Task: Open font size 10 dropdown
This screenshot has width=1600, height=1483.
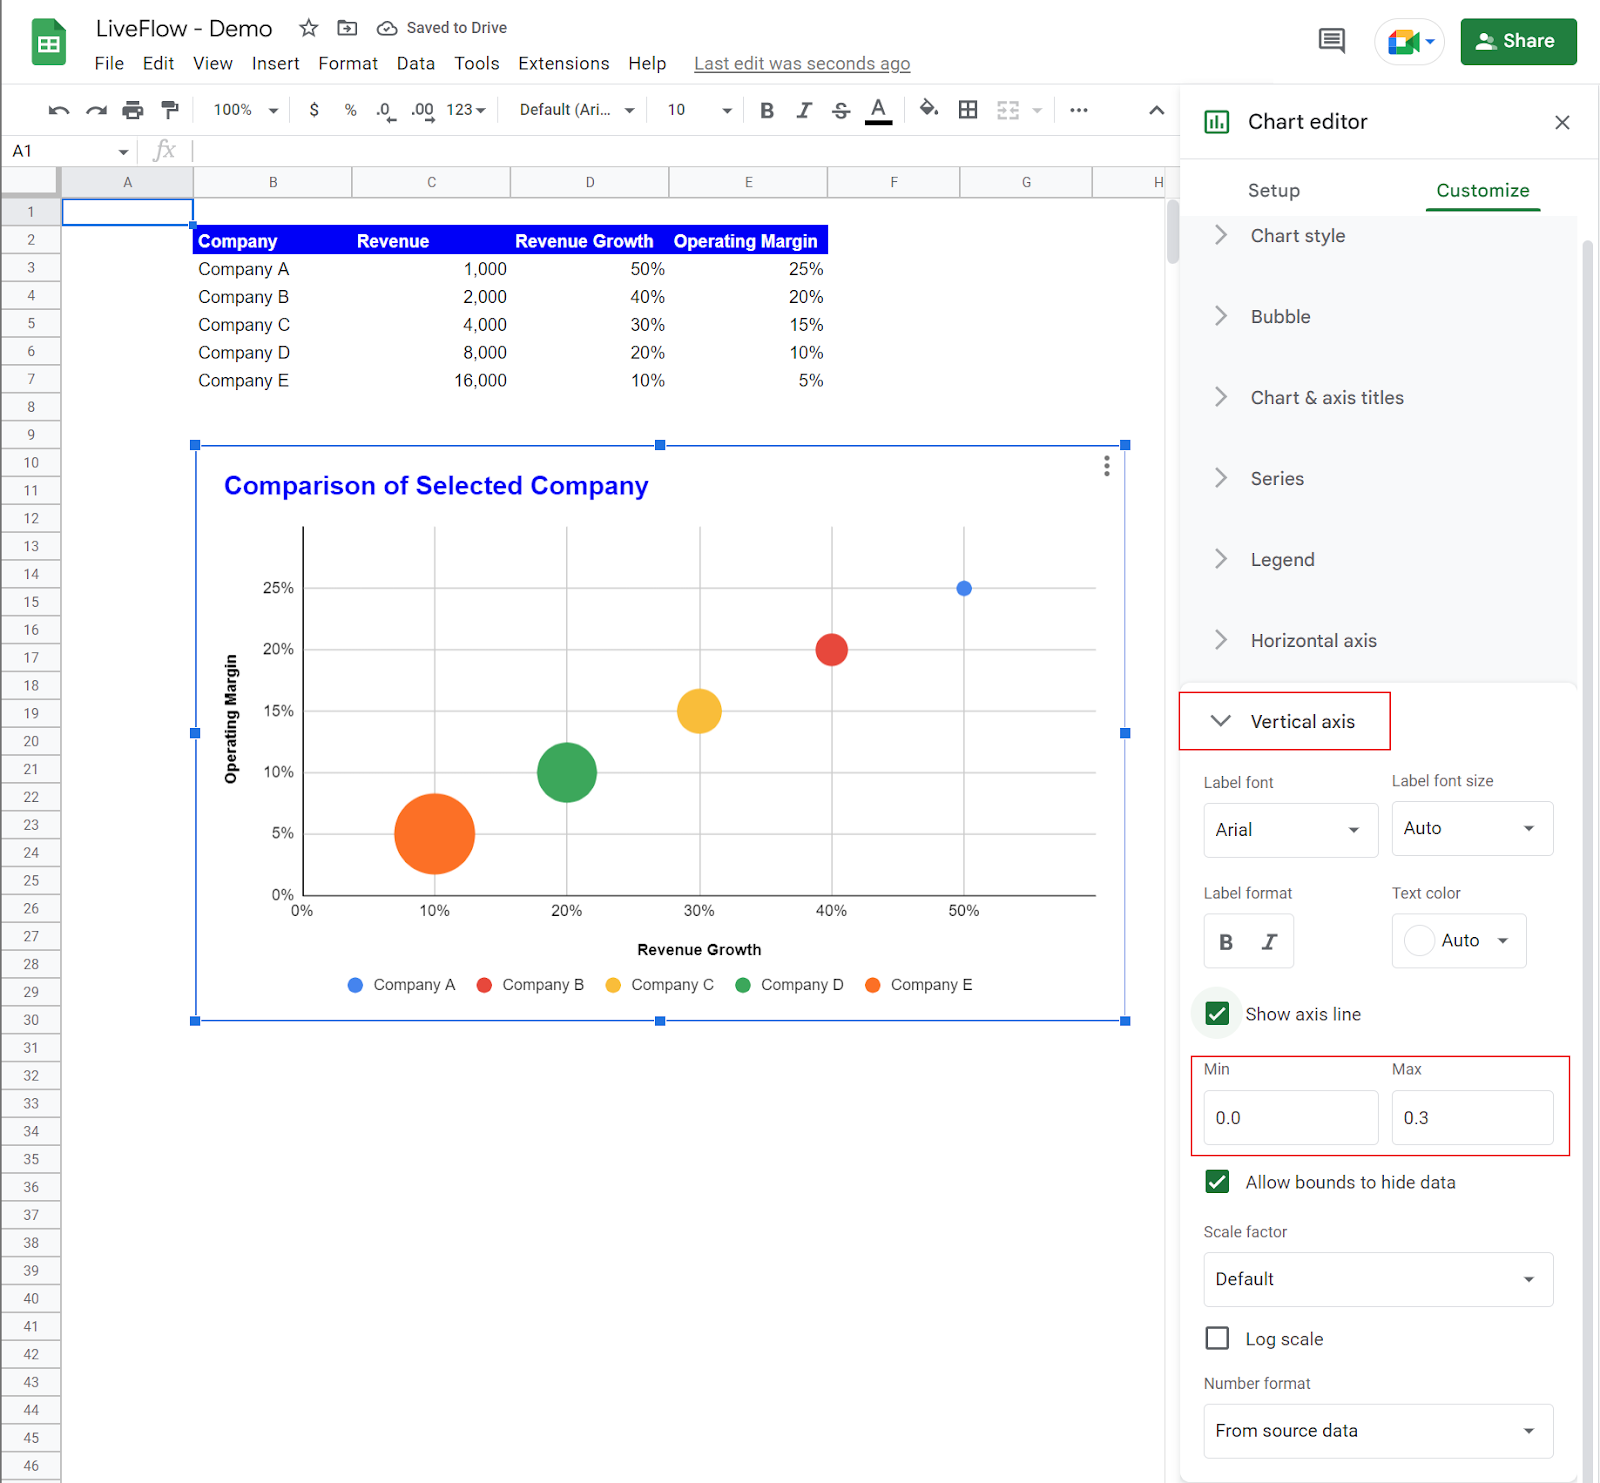Action: [699, 110]
